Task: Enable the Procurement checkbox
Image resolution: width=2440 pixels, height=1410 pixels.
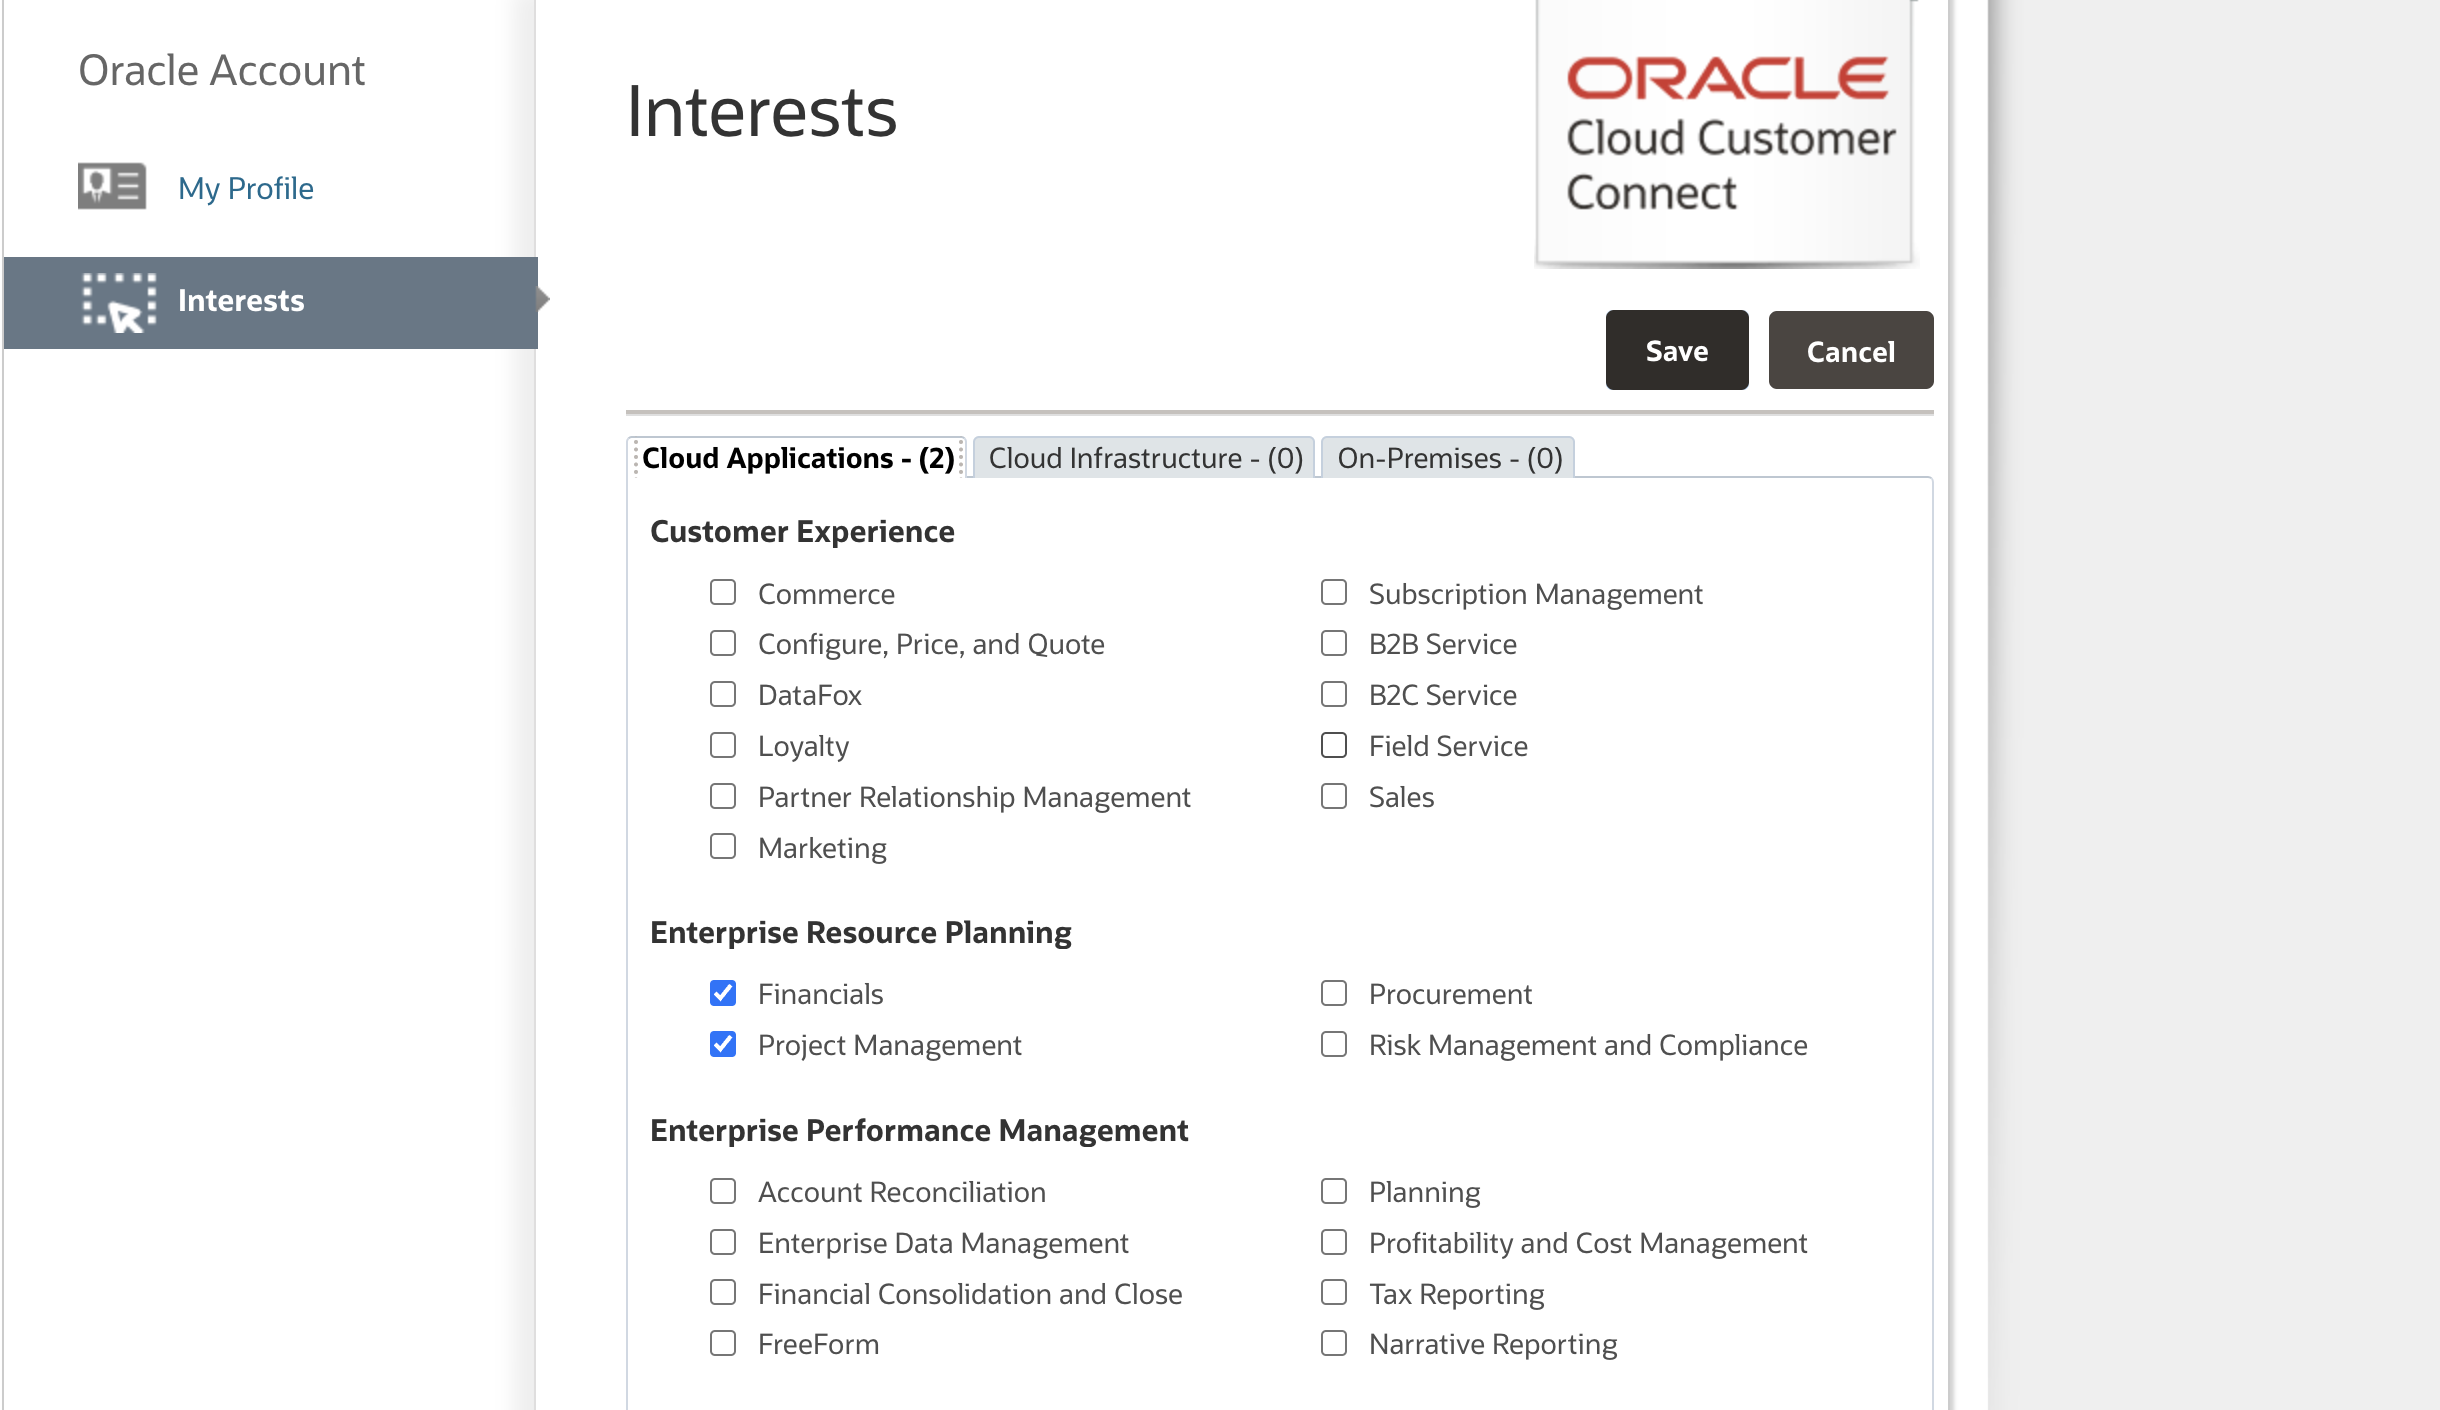Action: [1334, 993]
